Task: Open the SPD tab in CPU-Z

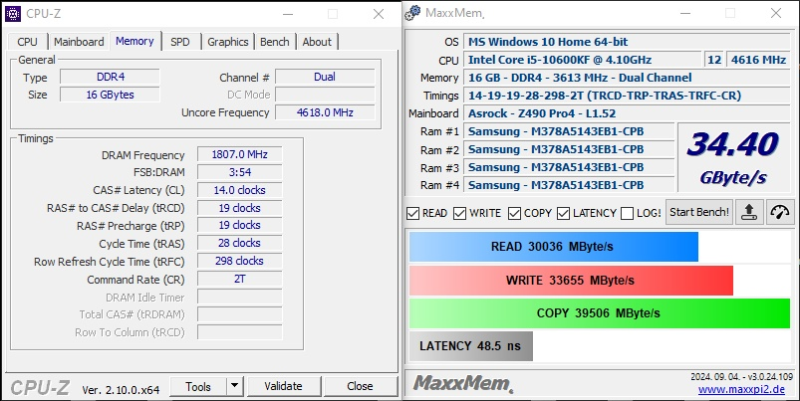Action: (180, 42)
